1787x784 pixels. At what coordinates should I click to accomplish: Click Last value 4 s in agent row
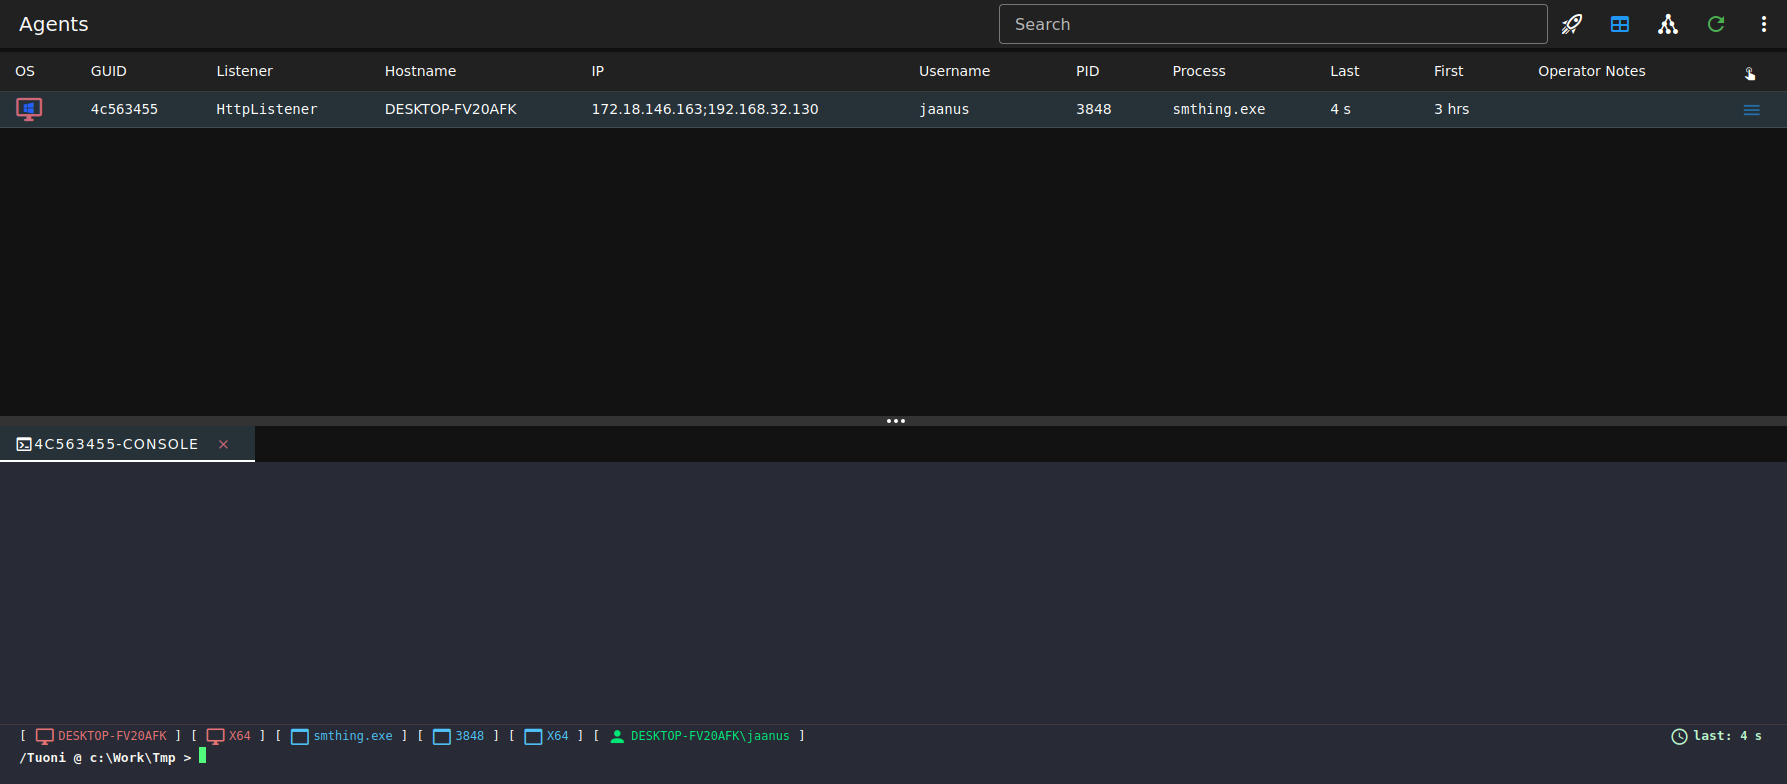click(1340, 109)
